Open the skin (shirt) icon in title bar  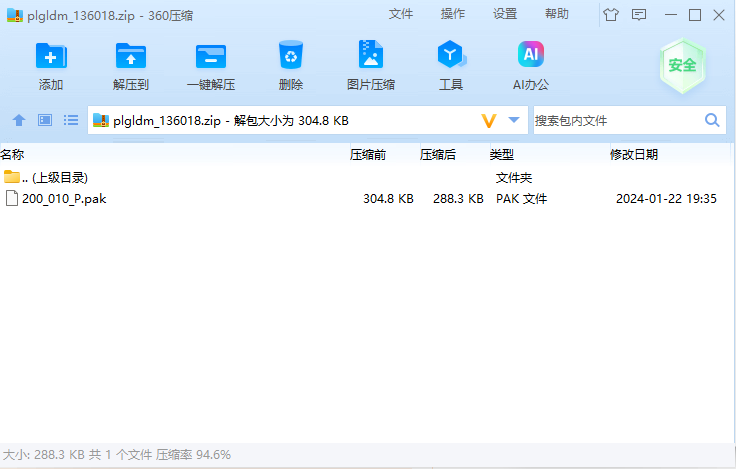(611, 15)
